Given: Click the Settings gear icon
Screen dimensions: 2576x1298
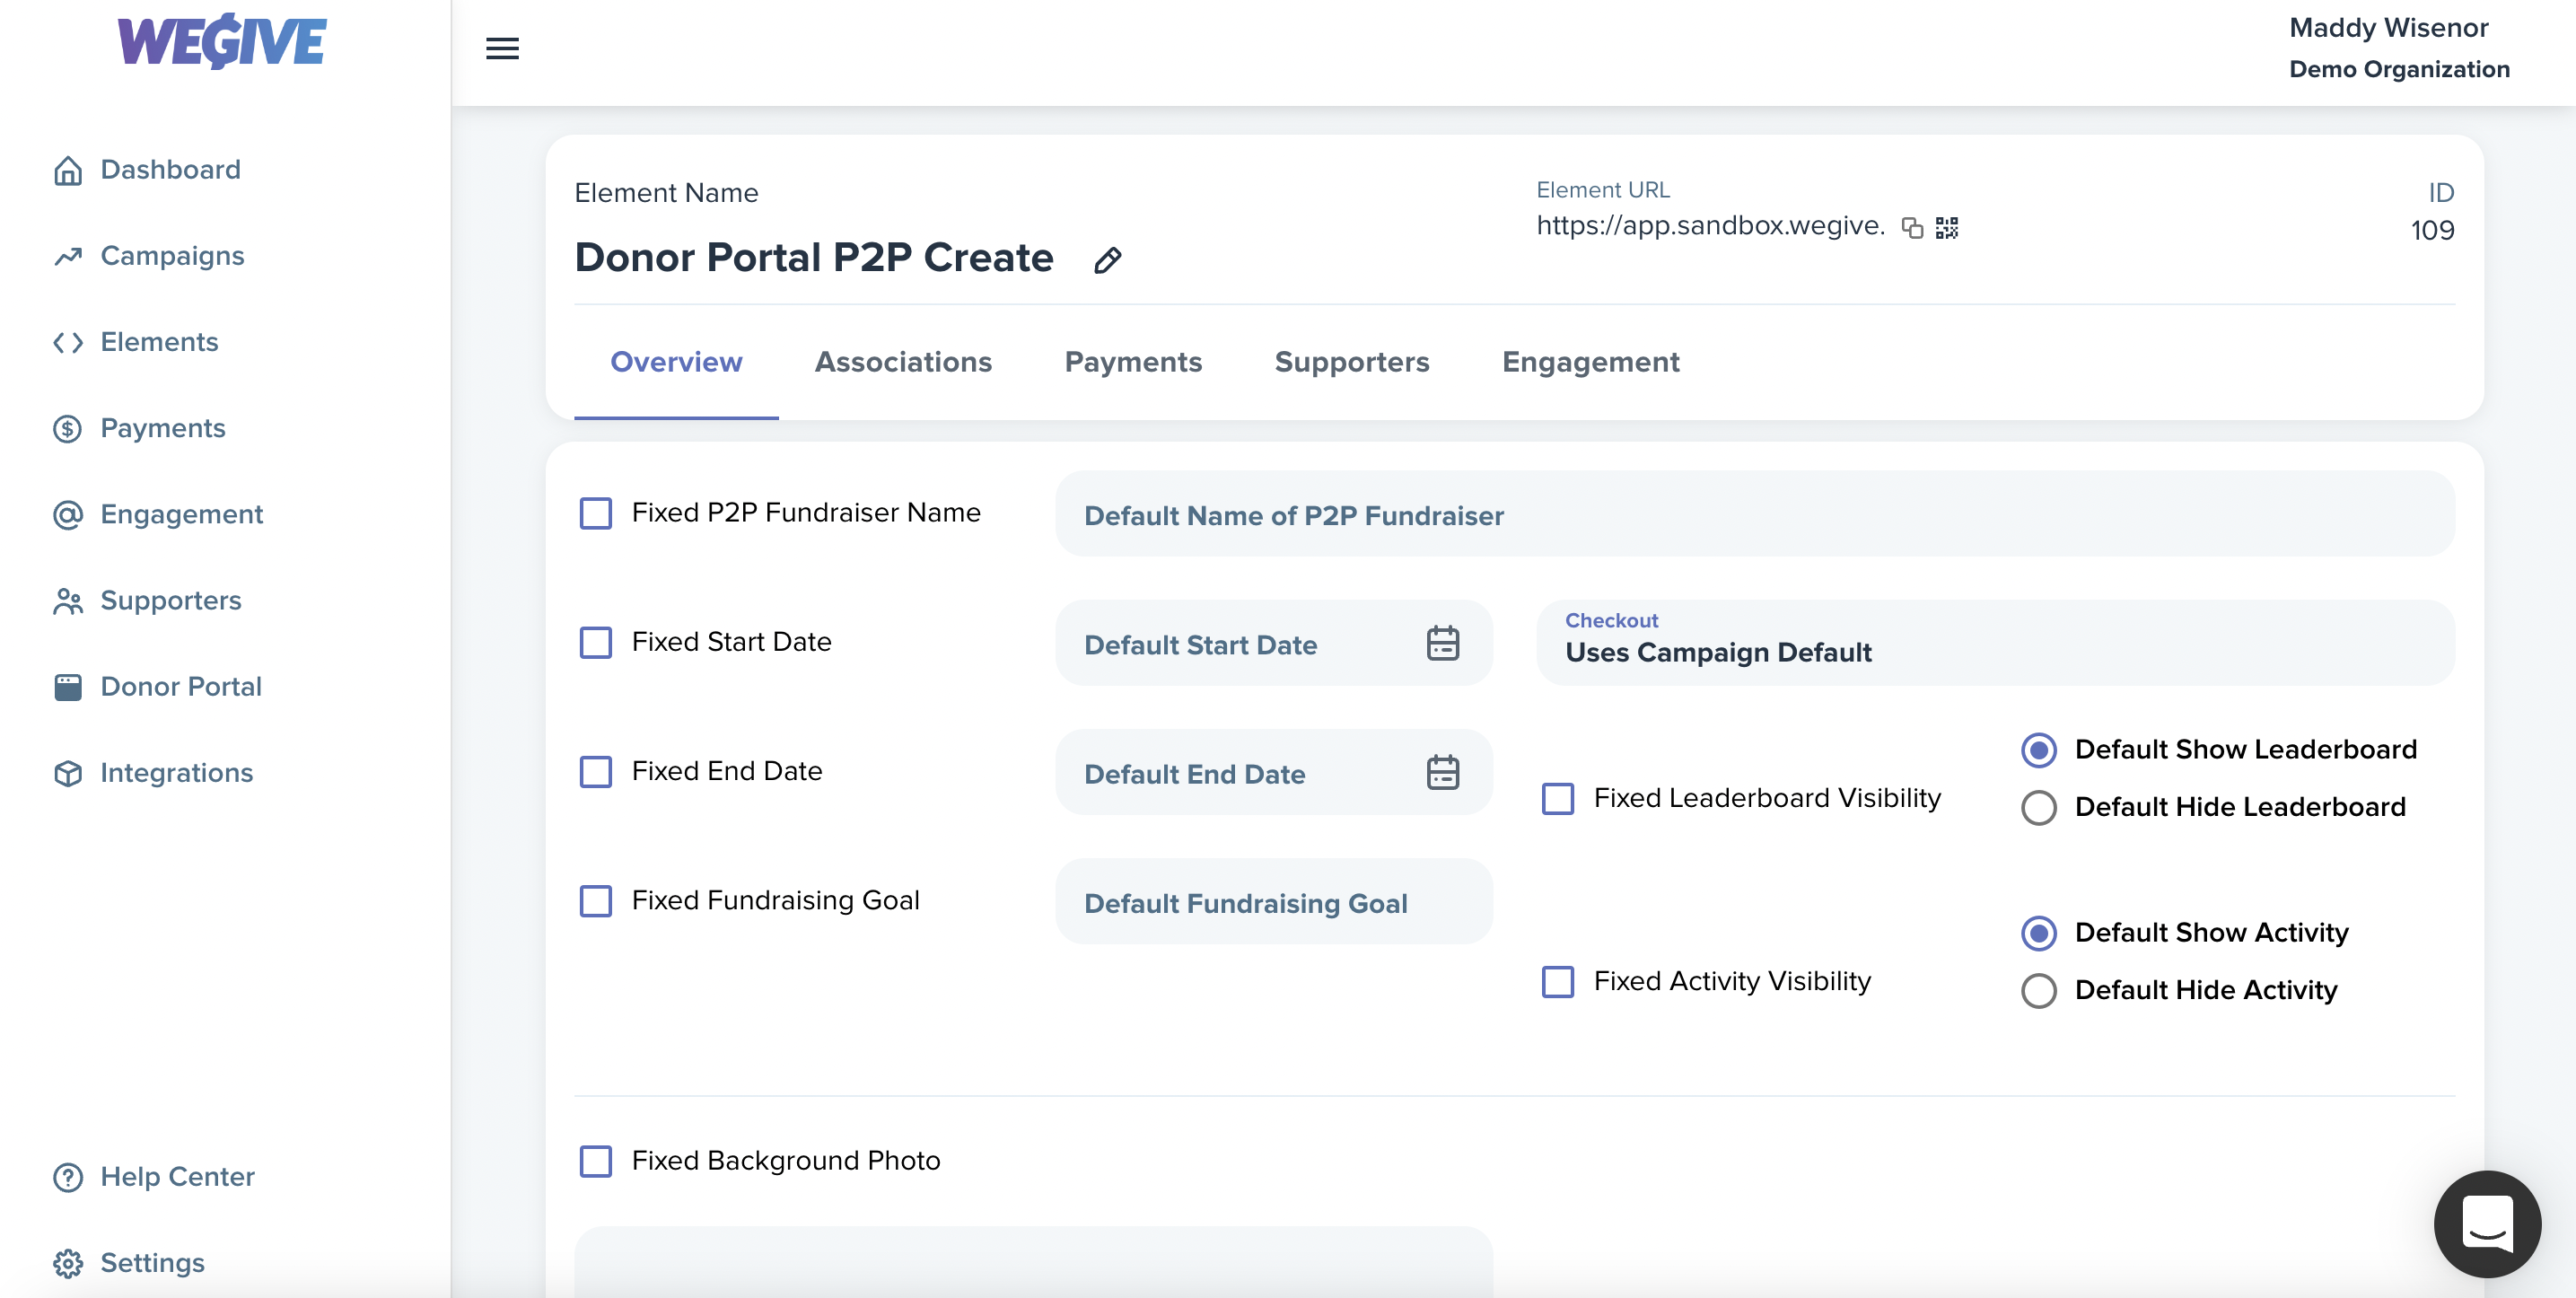Looking at the screenshot, I should pos(68,1263).
